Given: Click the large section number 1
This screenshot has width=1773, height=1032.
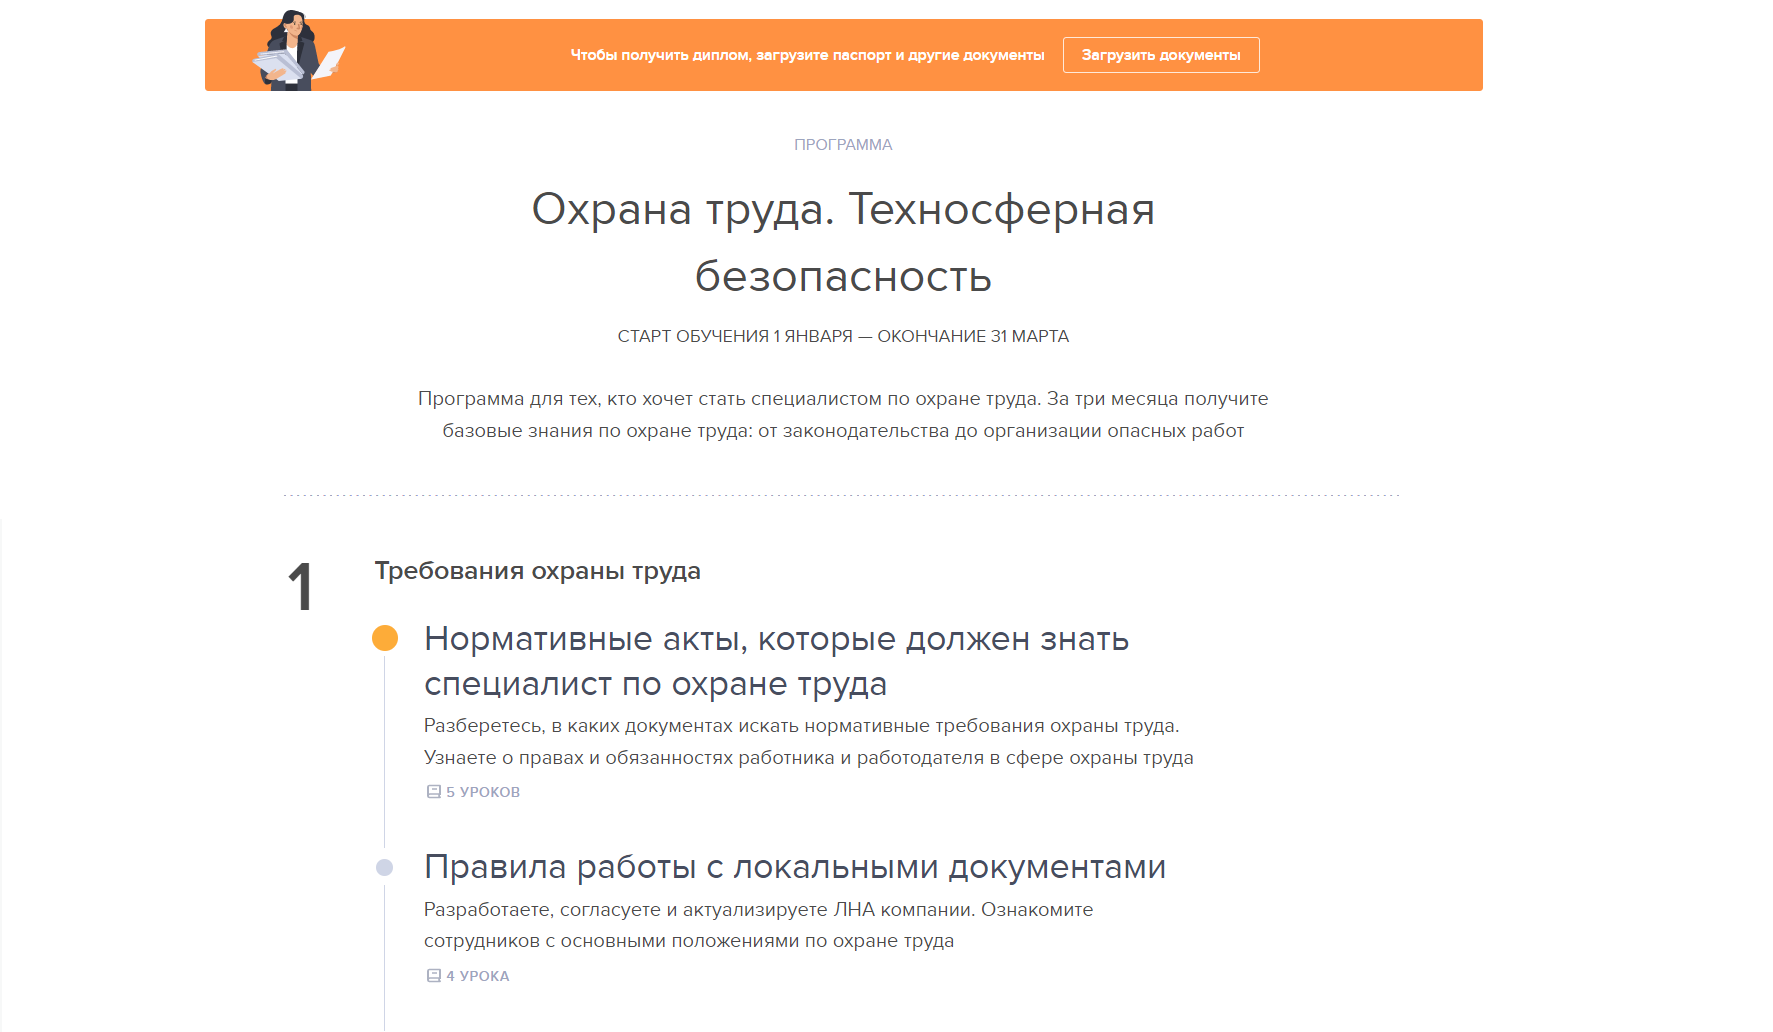Looking at the screenshot, I should point(300,587).
